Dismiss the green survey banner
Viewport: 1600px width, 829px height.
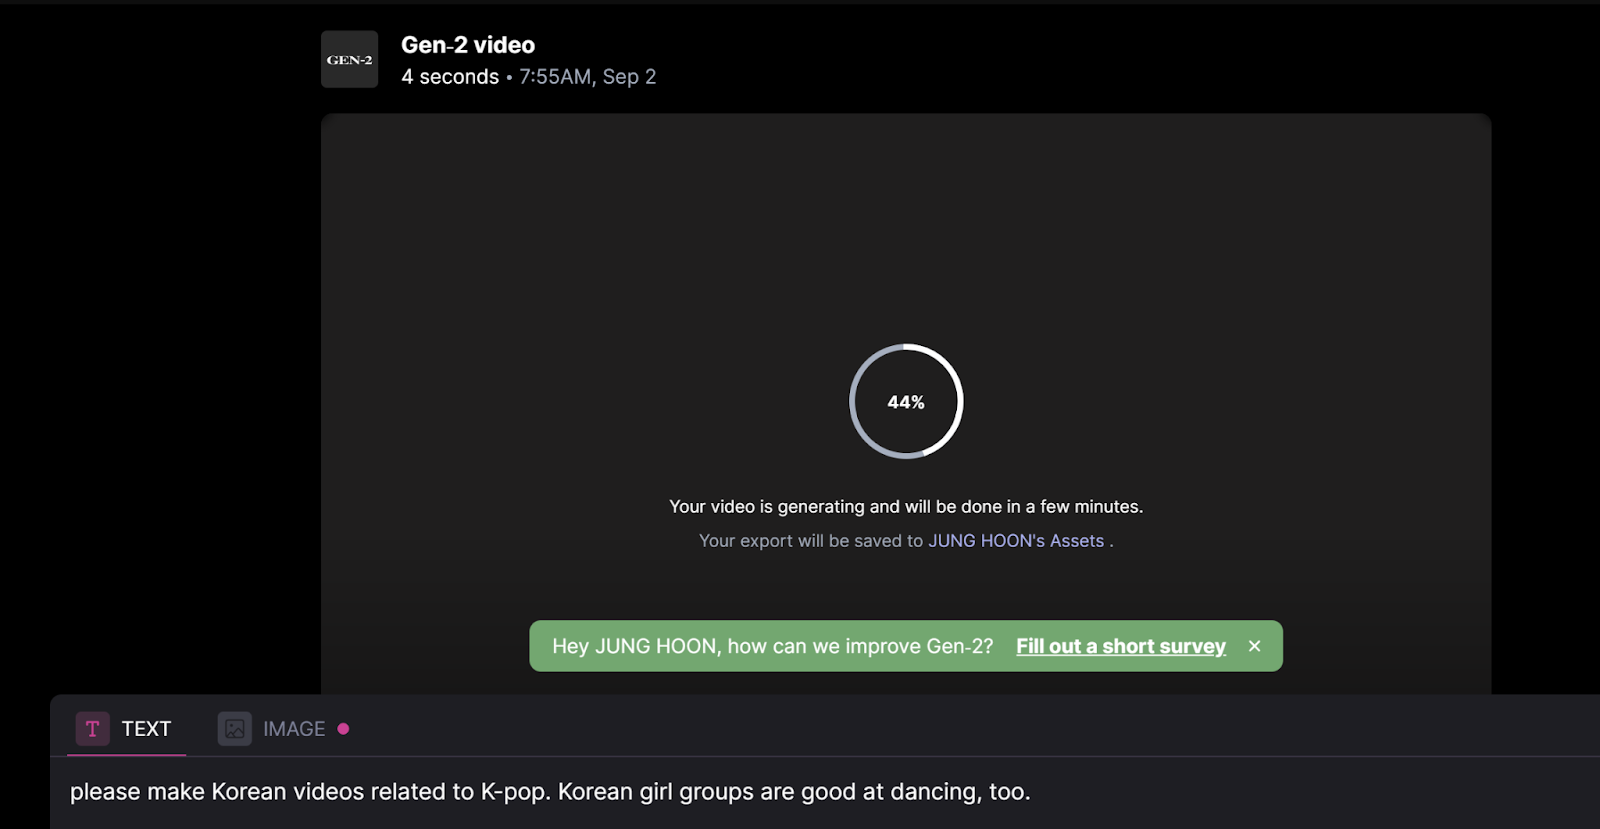[x=1254, y=646]
